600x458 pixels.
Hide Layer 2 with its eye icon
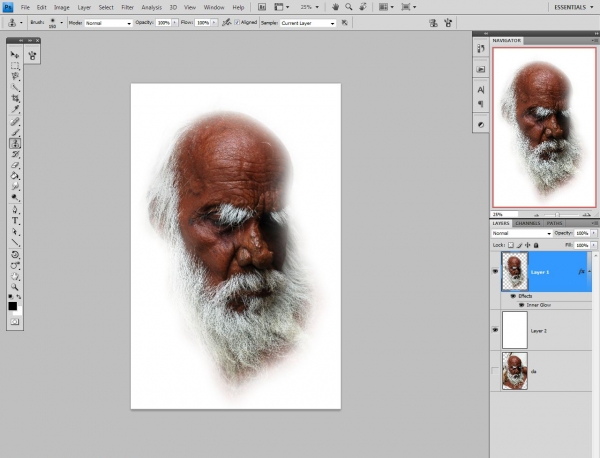coord(495,330)
